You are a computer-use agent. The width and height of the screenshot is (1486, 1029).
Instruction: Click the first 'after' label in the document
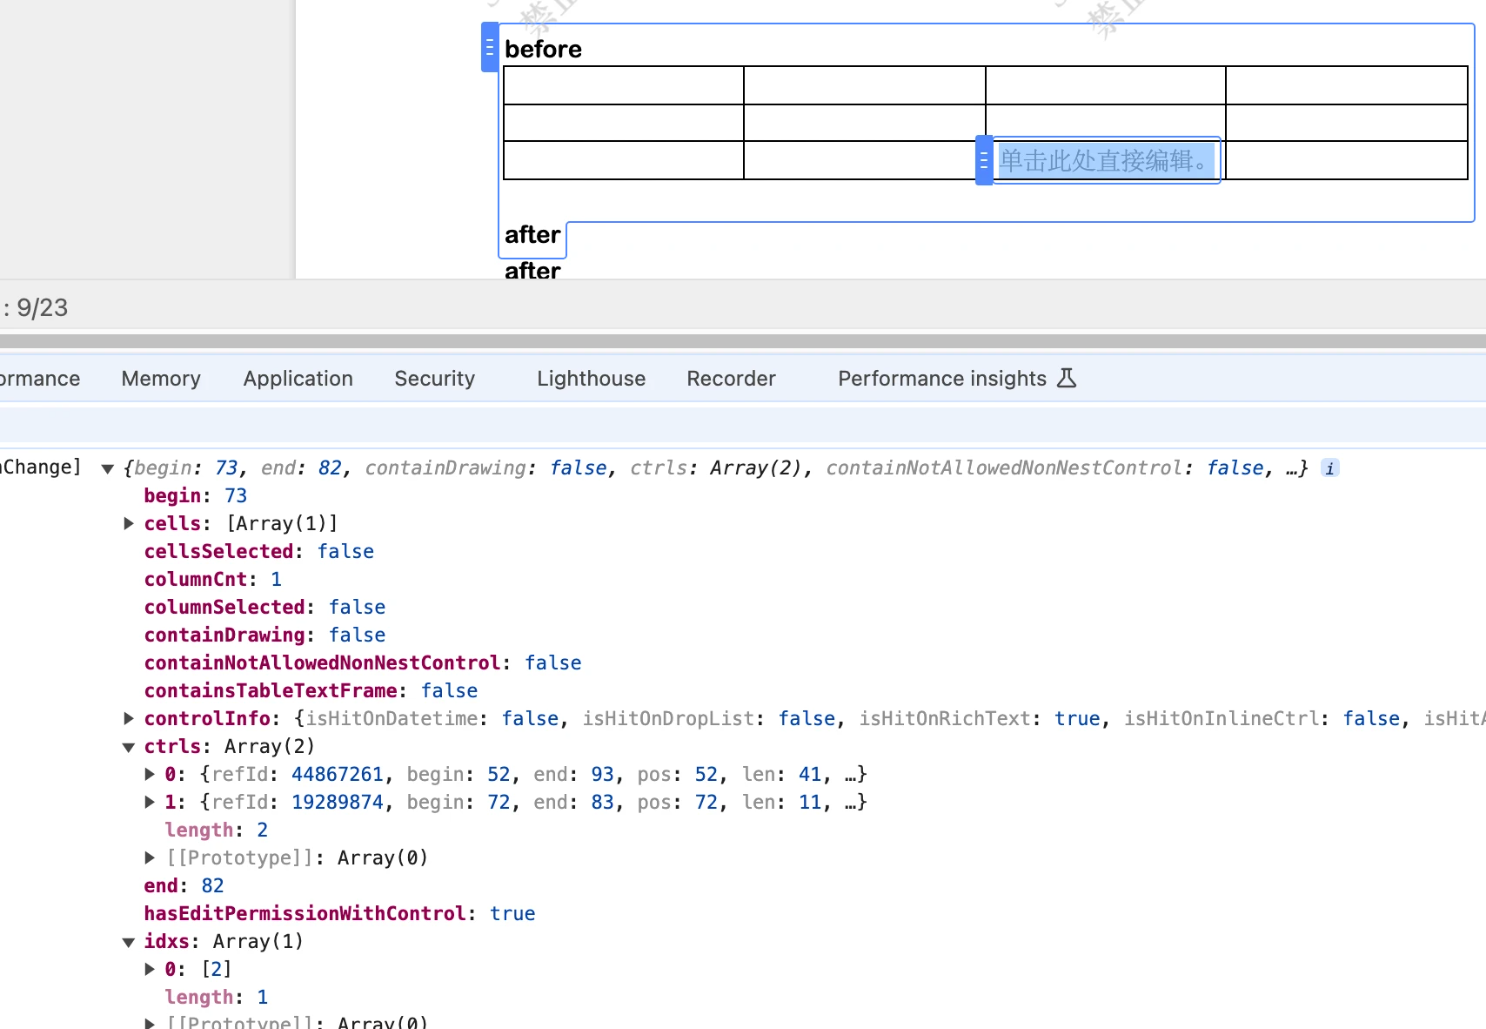click(532, 235)
